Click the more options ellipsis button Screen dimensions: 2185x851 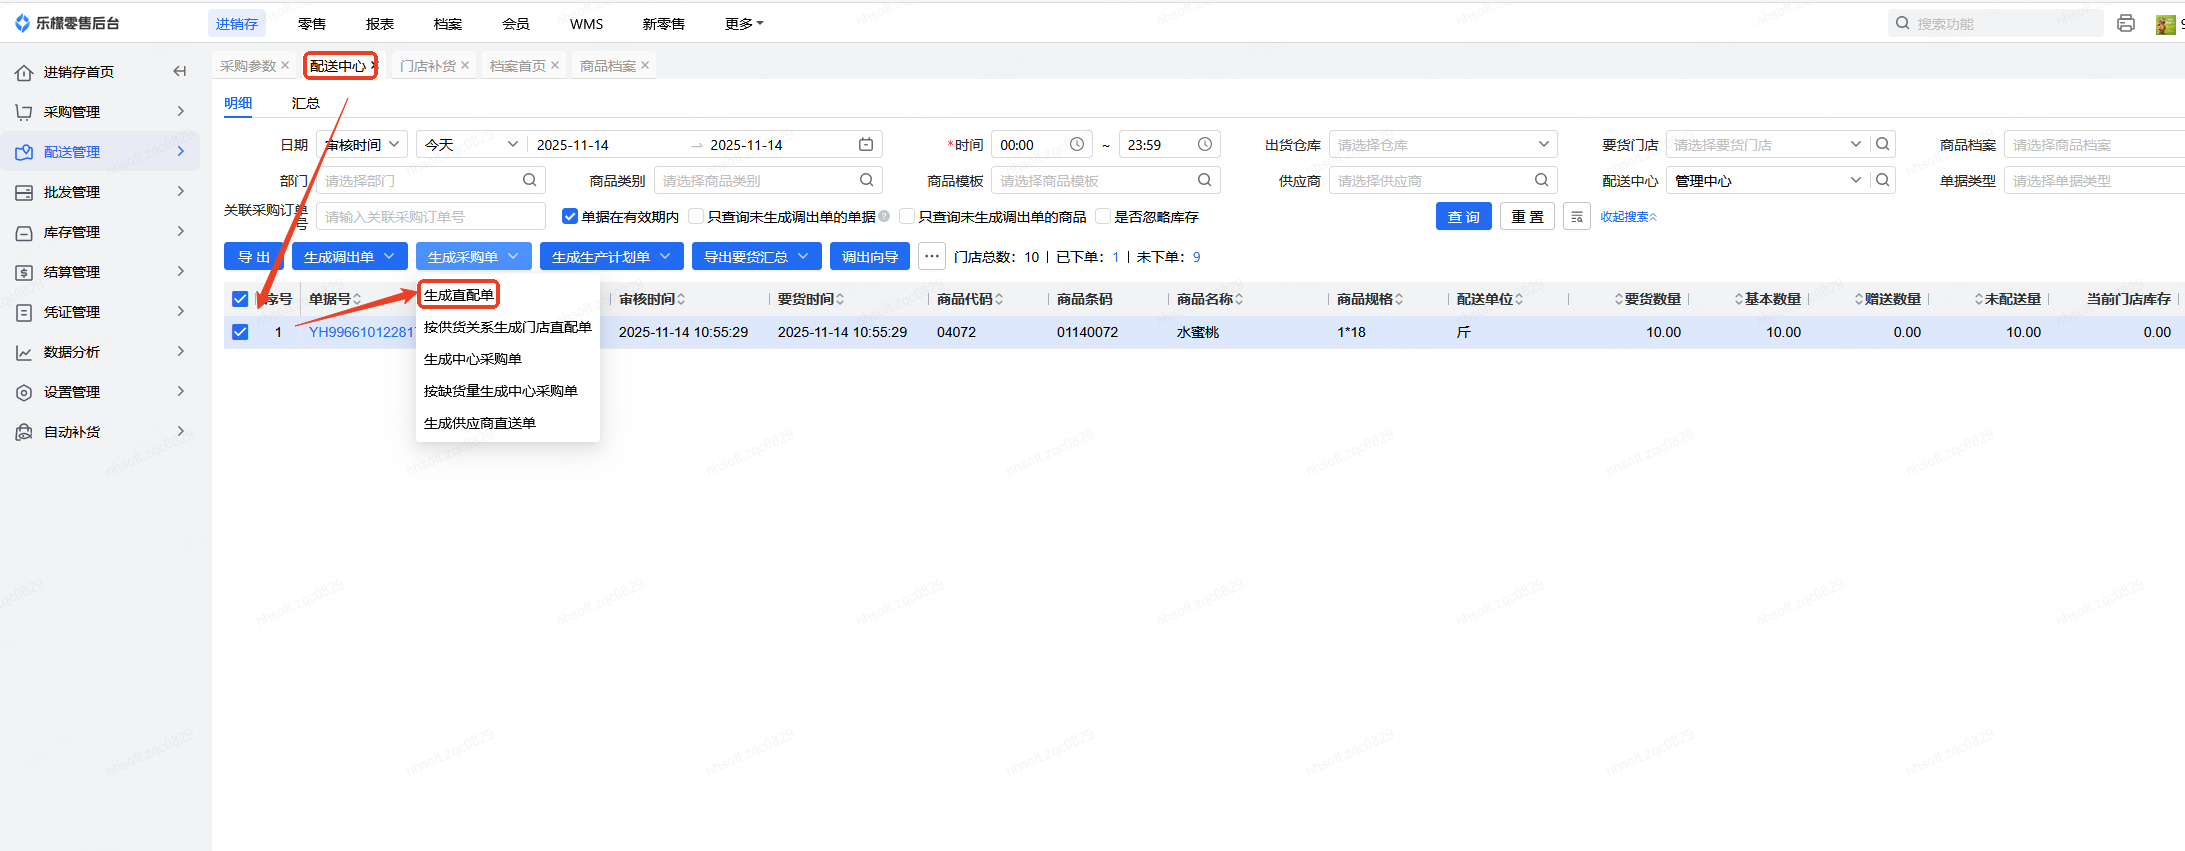coord(932,257)
